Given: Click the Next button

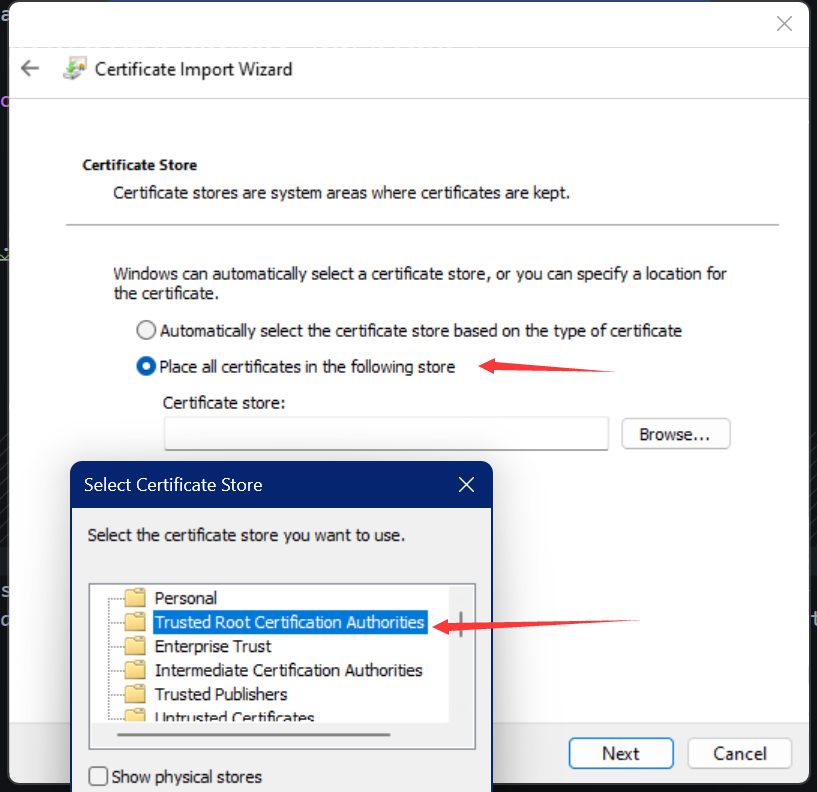Looking at the screenshot, I should [621, 753].
